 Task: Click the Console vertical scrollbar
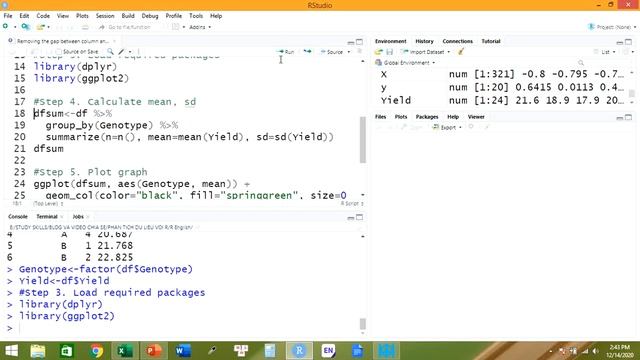pos(362,324)
